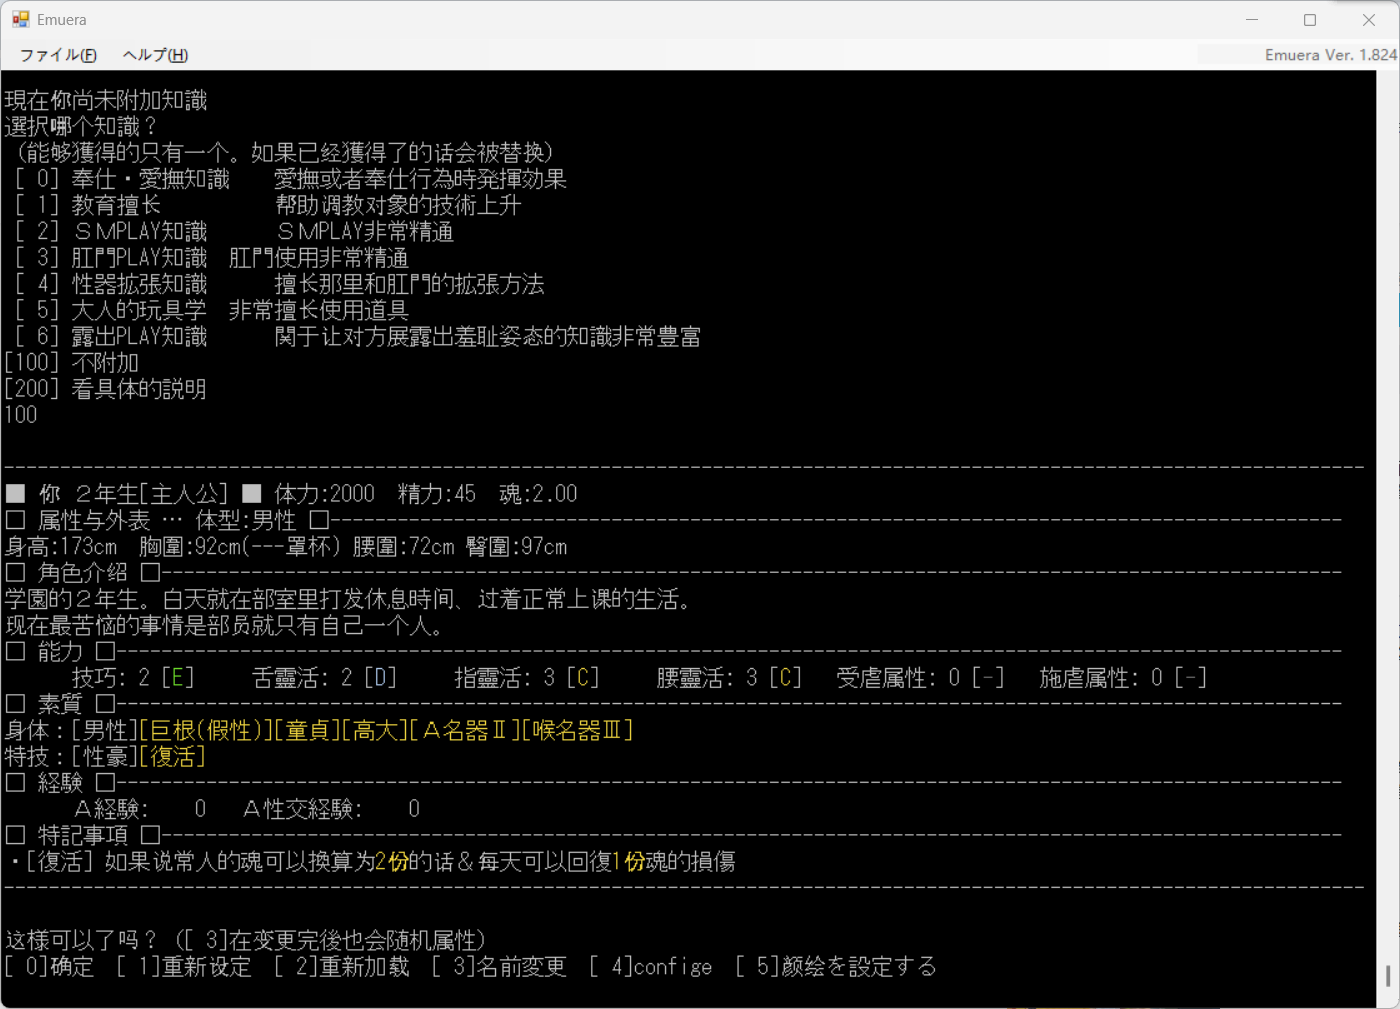
Task: Click the [復活] skill tag
Action: coord(173,756)
